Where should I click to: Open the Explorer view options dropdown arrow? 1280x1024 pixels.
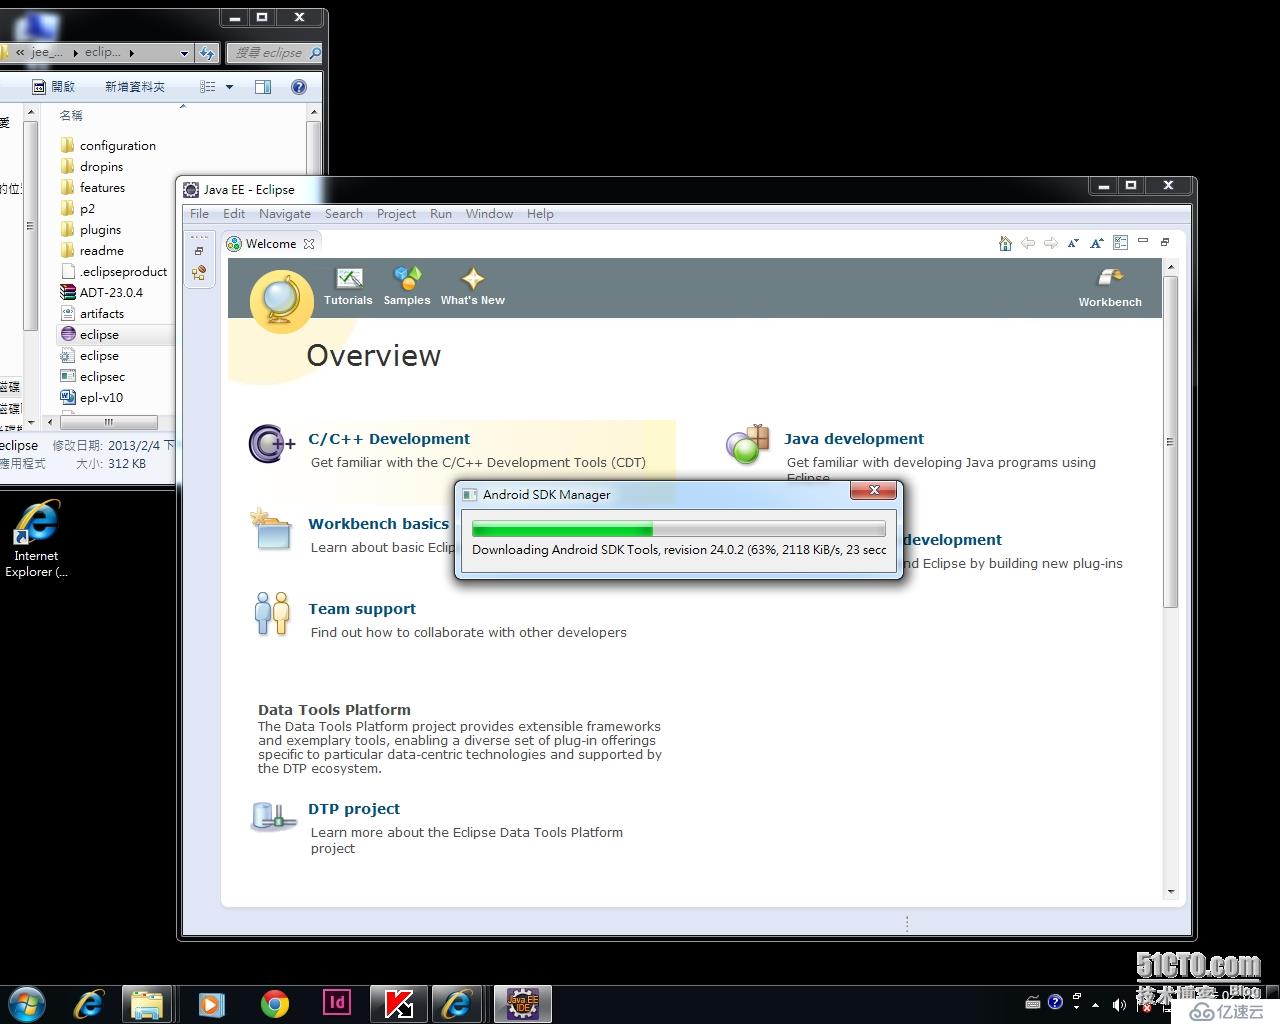[229, 87]
